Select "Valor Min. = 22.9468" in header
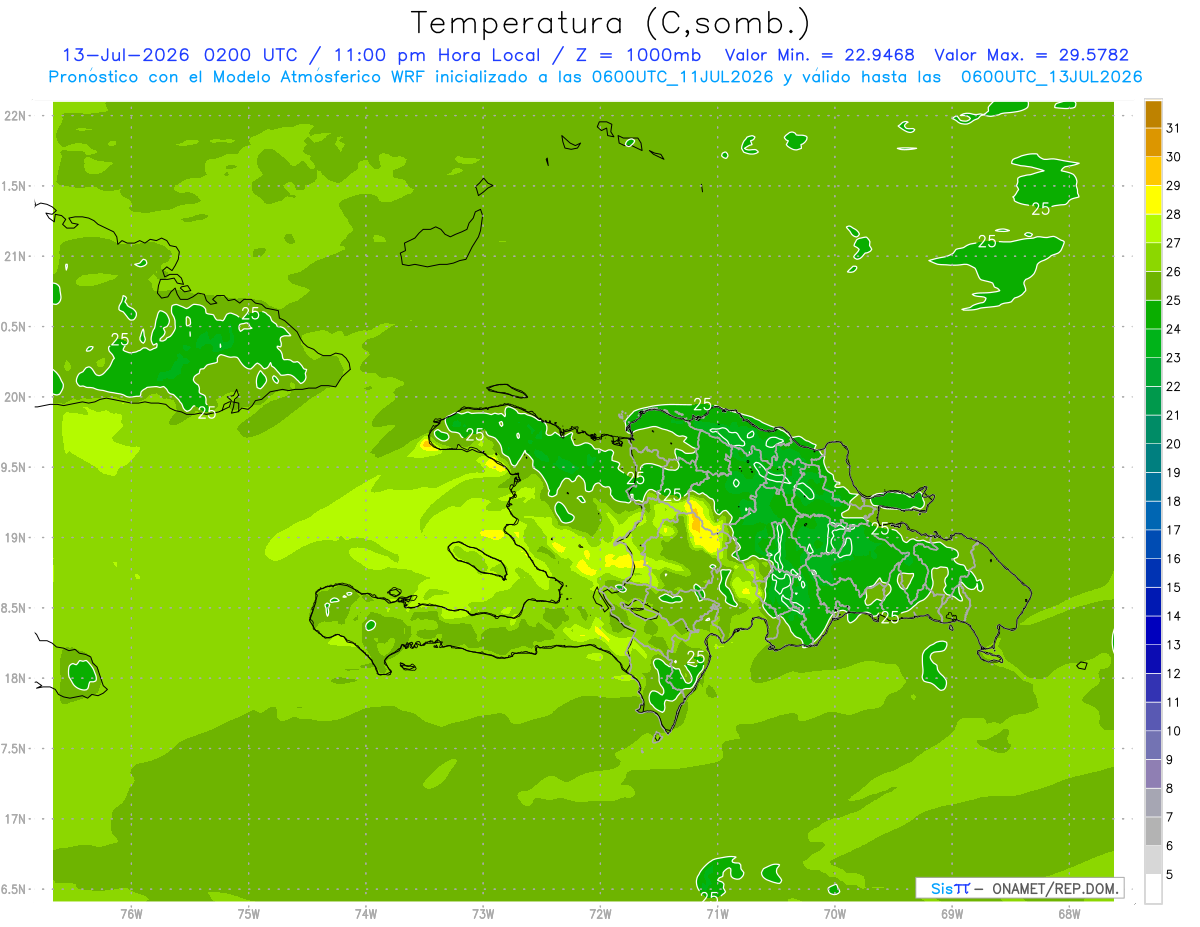This screenshot has height=927, width=1200. click(820, 55)
